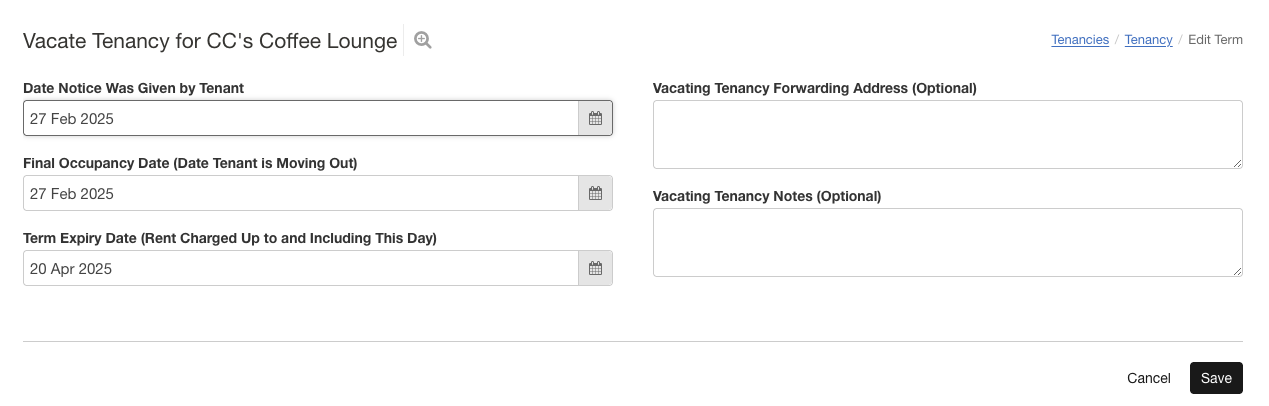Click the magnifier icon beside the page title

coord(423,40)
